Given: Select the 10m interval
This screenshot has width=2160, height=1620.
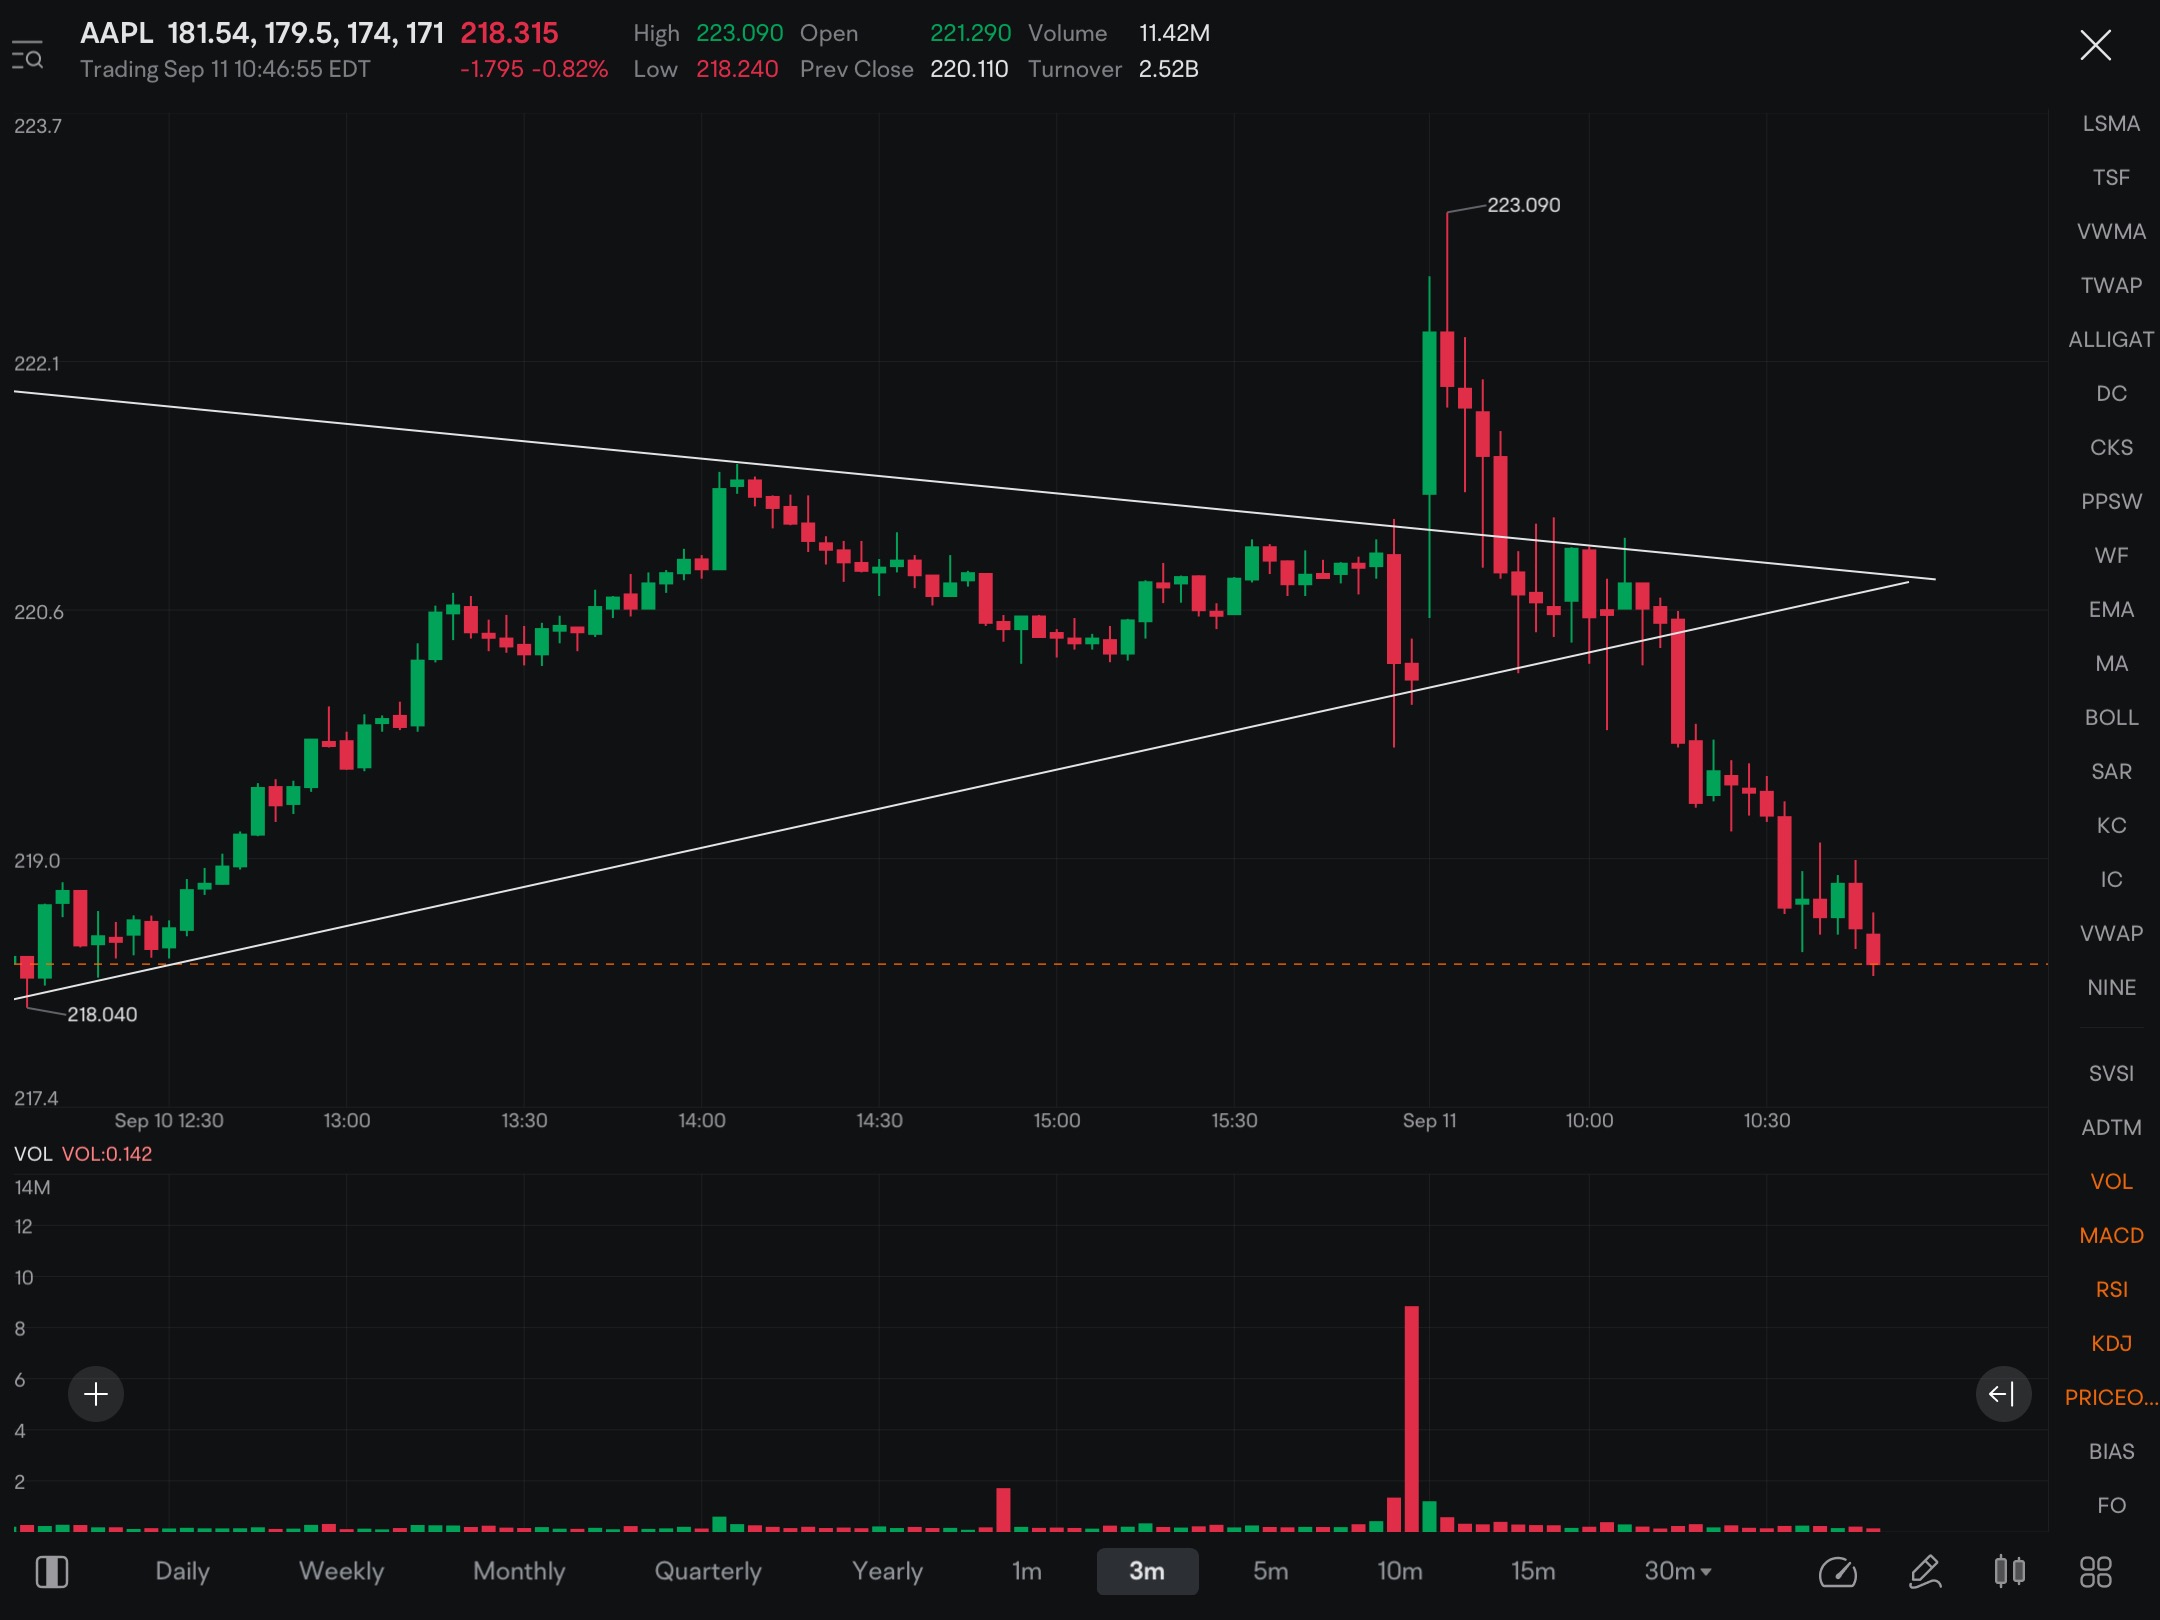Looking at the screenshot, I should [1399, 1571].
